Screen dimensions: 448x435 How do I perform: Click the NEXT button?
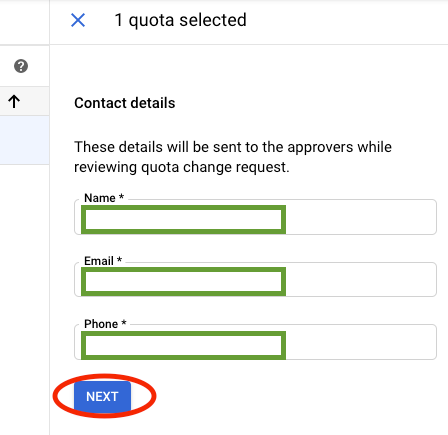pyautogui.click(x=102, y=396)
